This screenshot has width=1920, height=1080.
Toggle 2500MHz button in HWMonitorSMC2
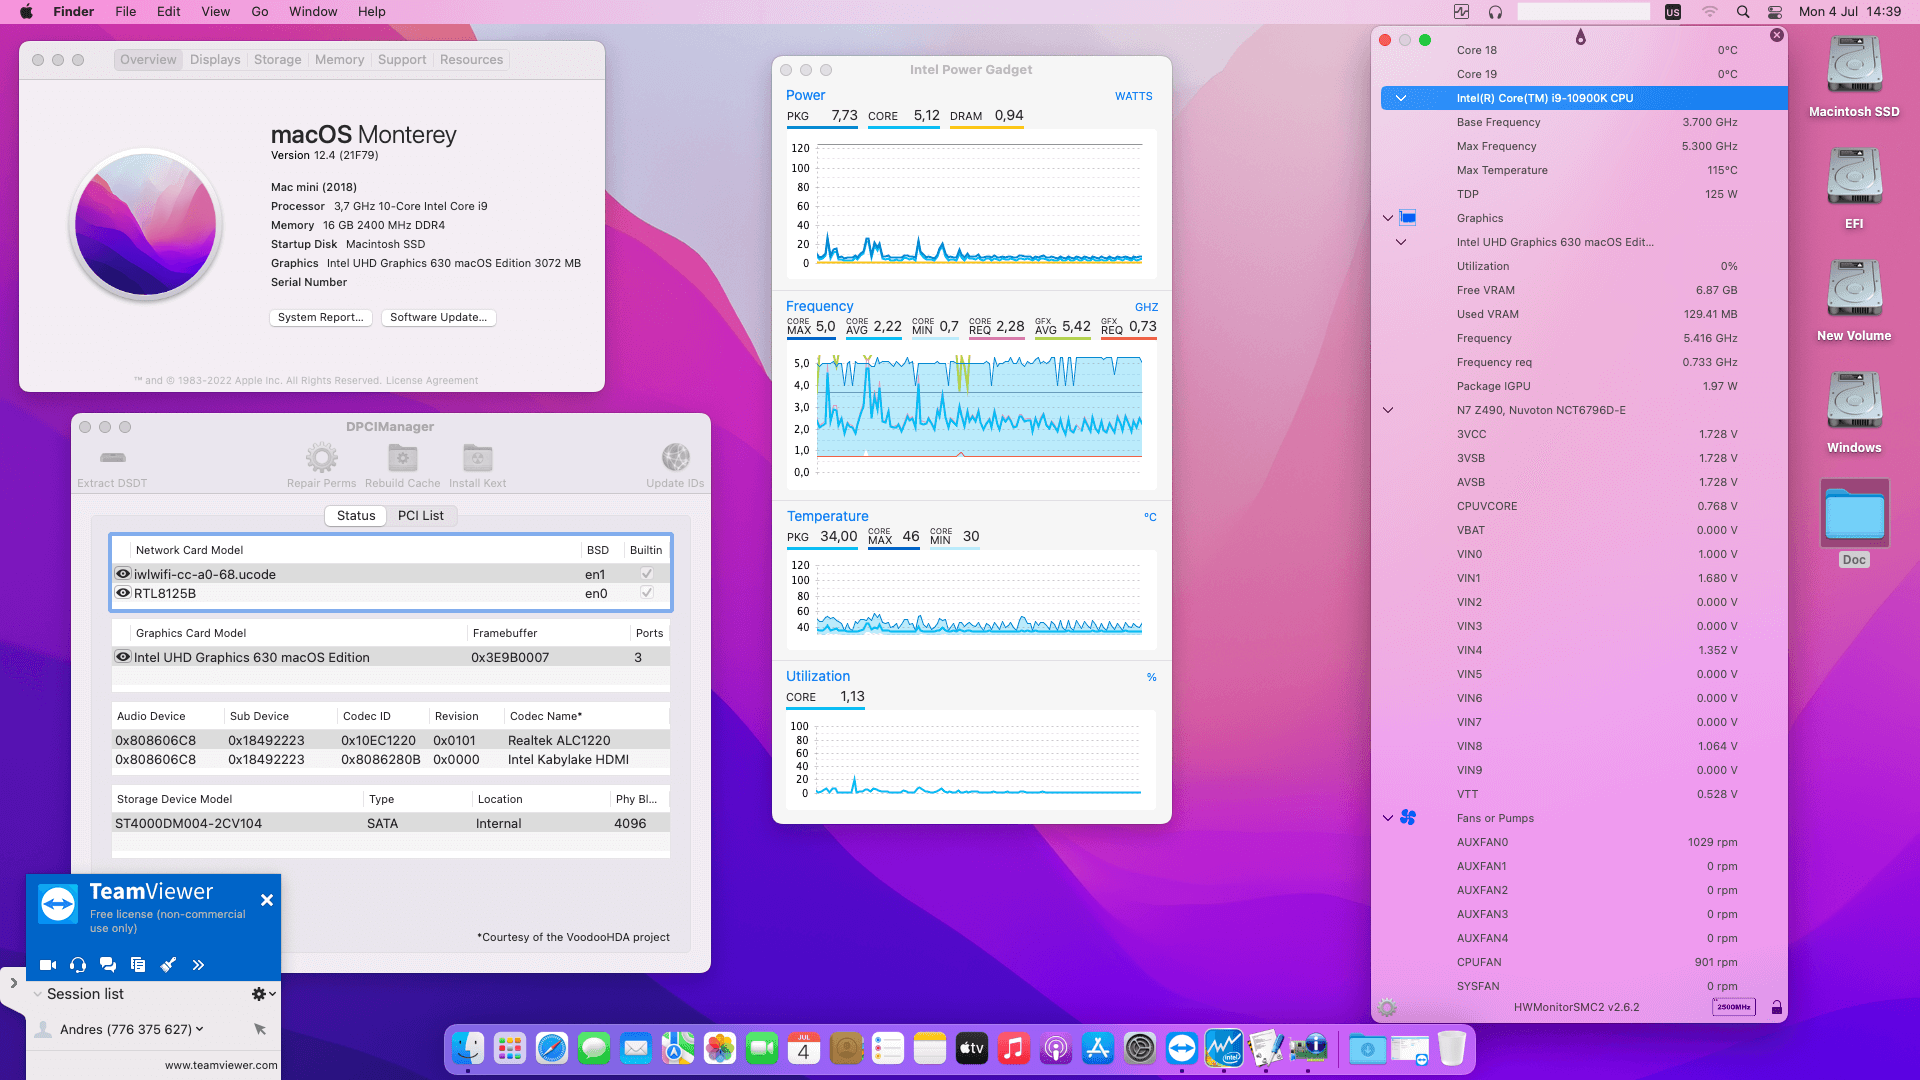click(1733, 1007)
